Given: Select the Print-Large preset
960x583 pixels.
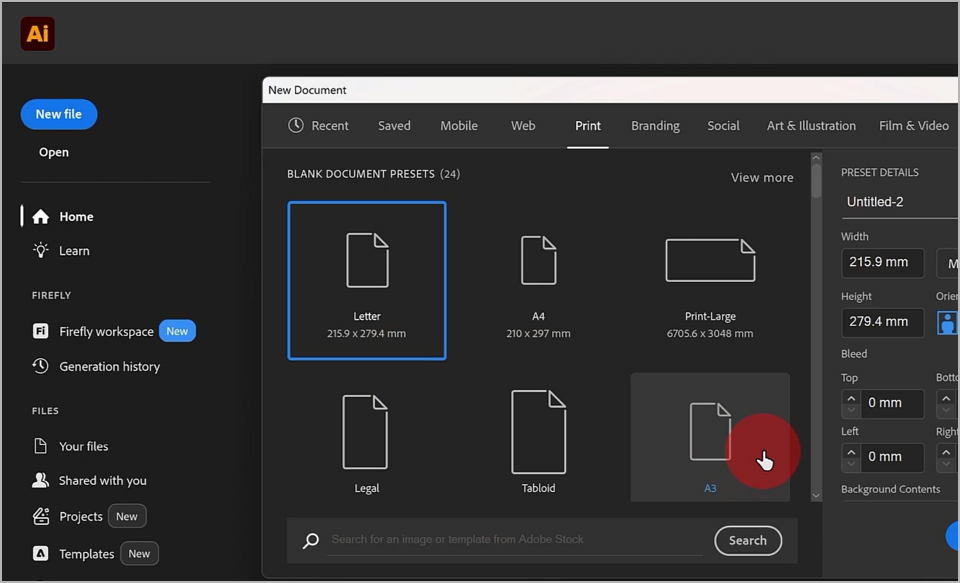Looking at the screenshot, I should pos(710,280).
